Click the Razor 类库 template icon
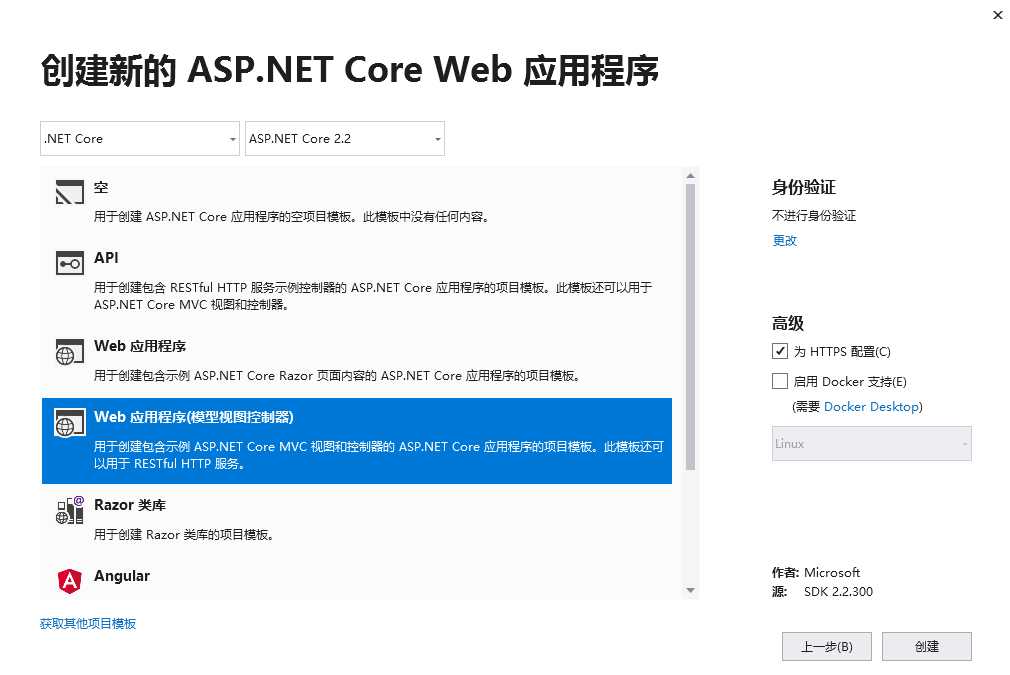This screenshot has height=675, width=1010. [70, 510]
